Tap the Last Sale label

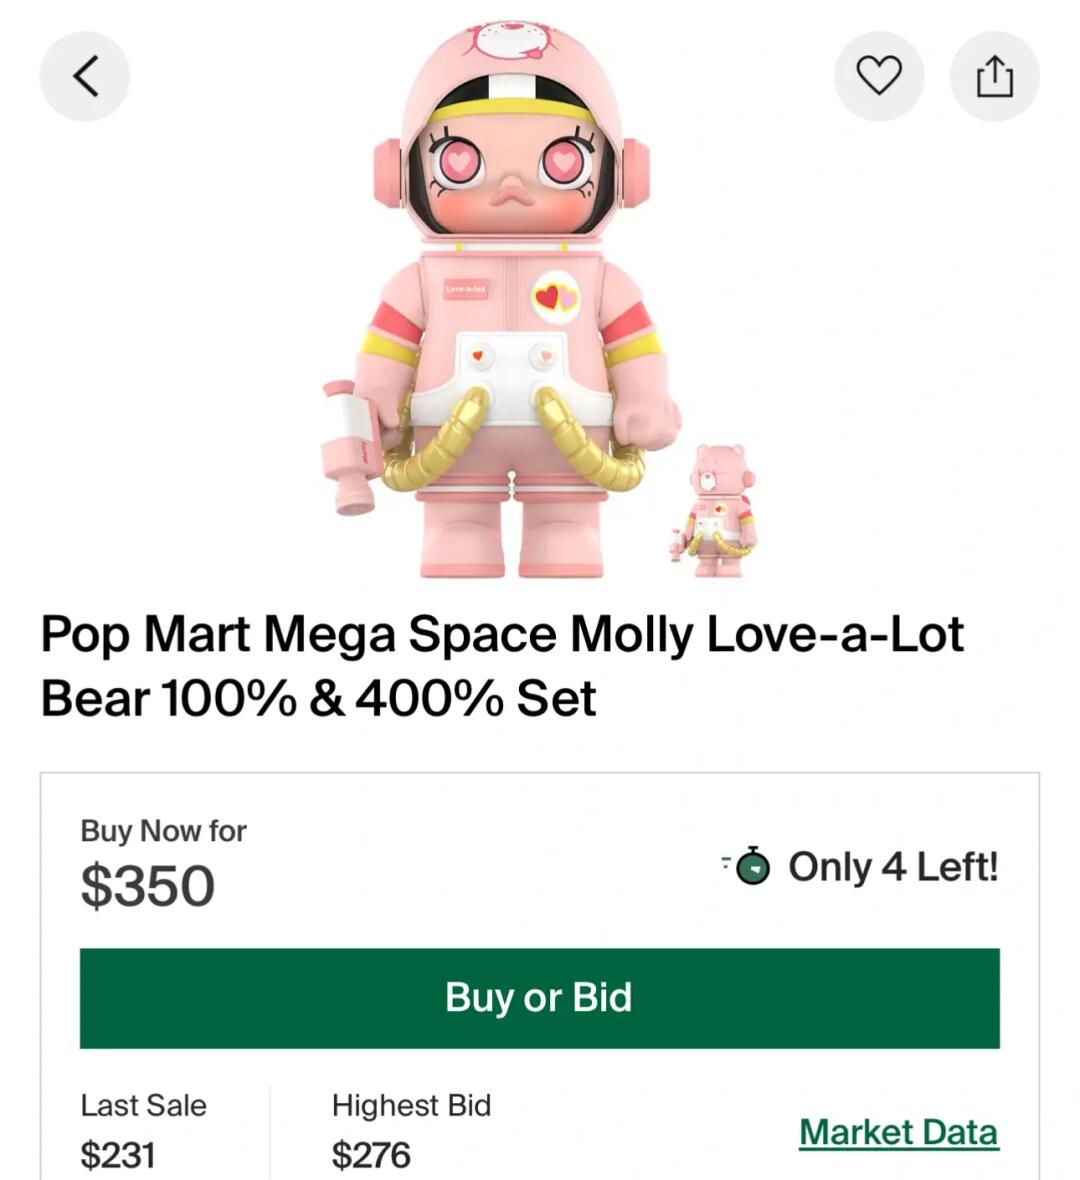point(143,1105)
